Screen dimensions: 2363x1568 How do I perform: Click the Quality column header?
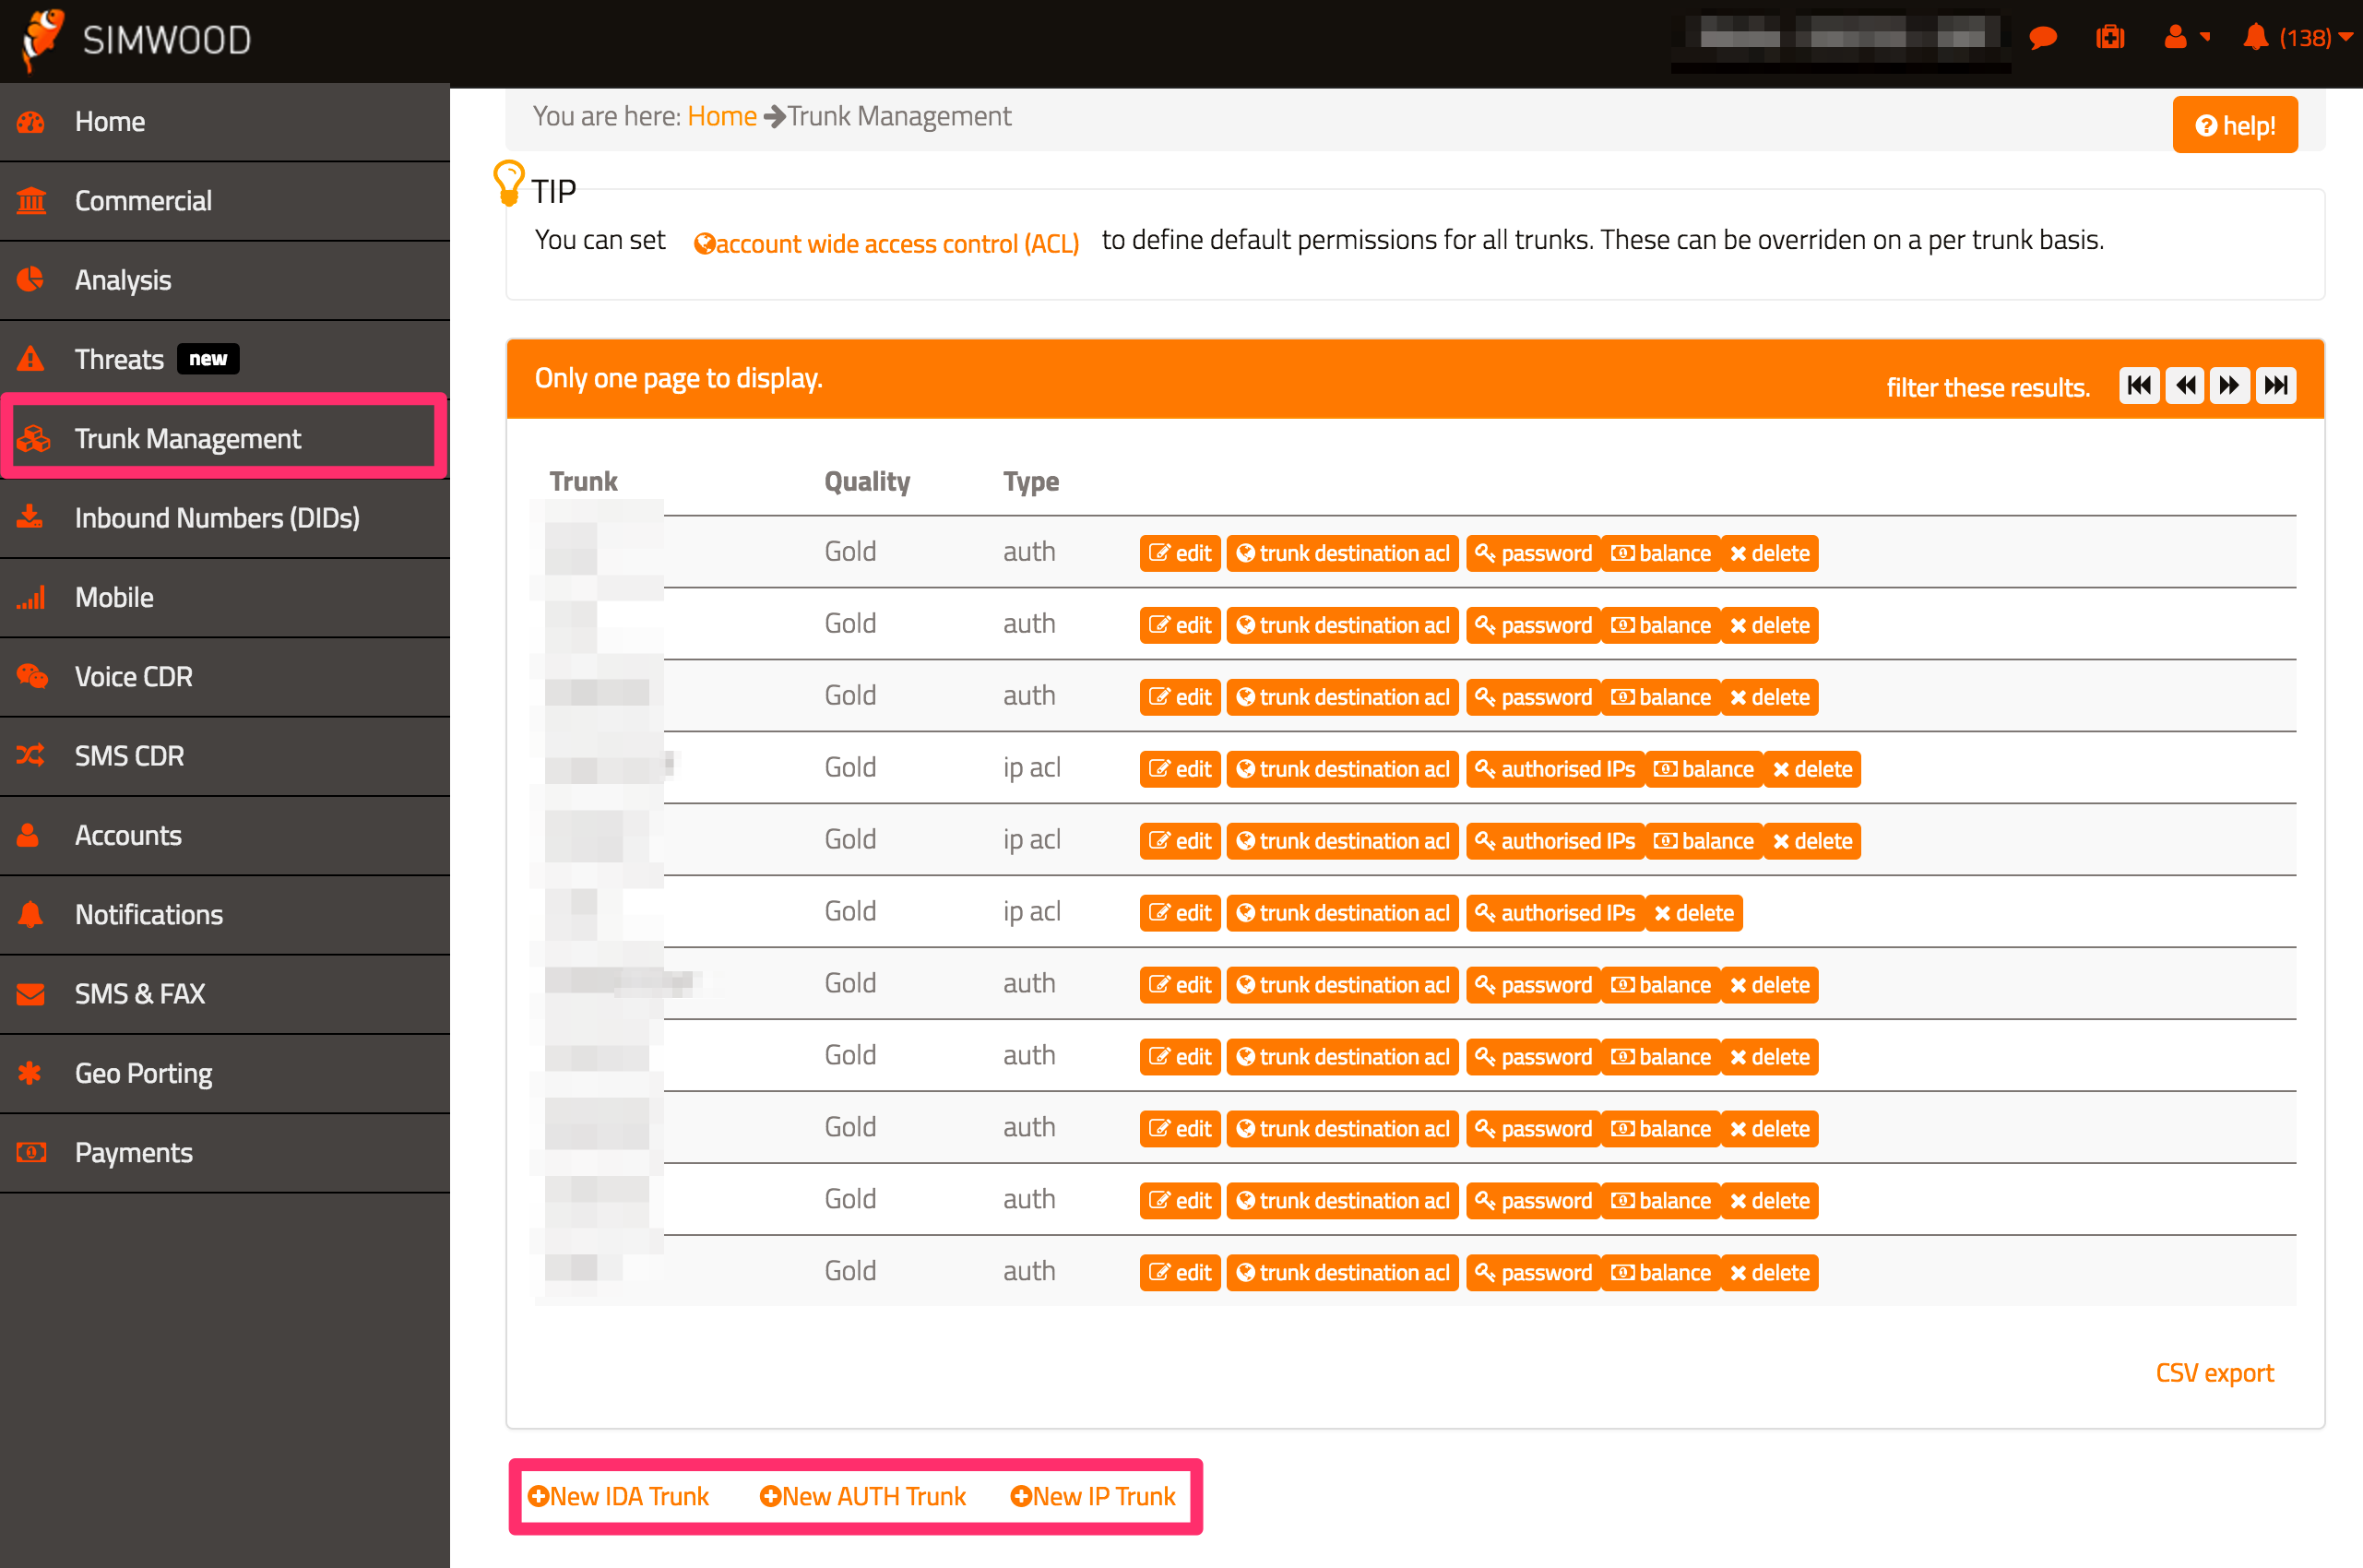point(867,481)
